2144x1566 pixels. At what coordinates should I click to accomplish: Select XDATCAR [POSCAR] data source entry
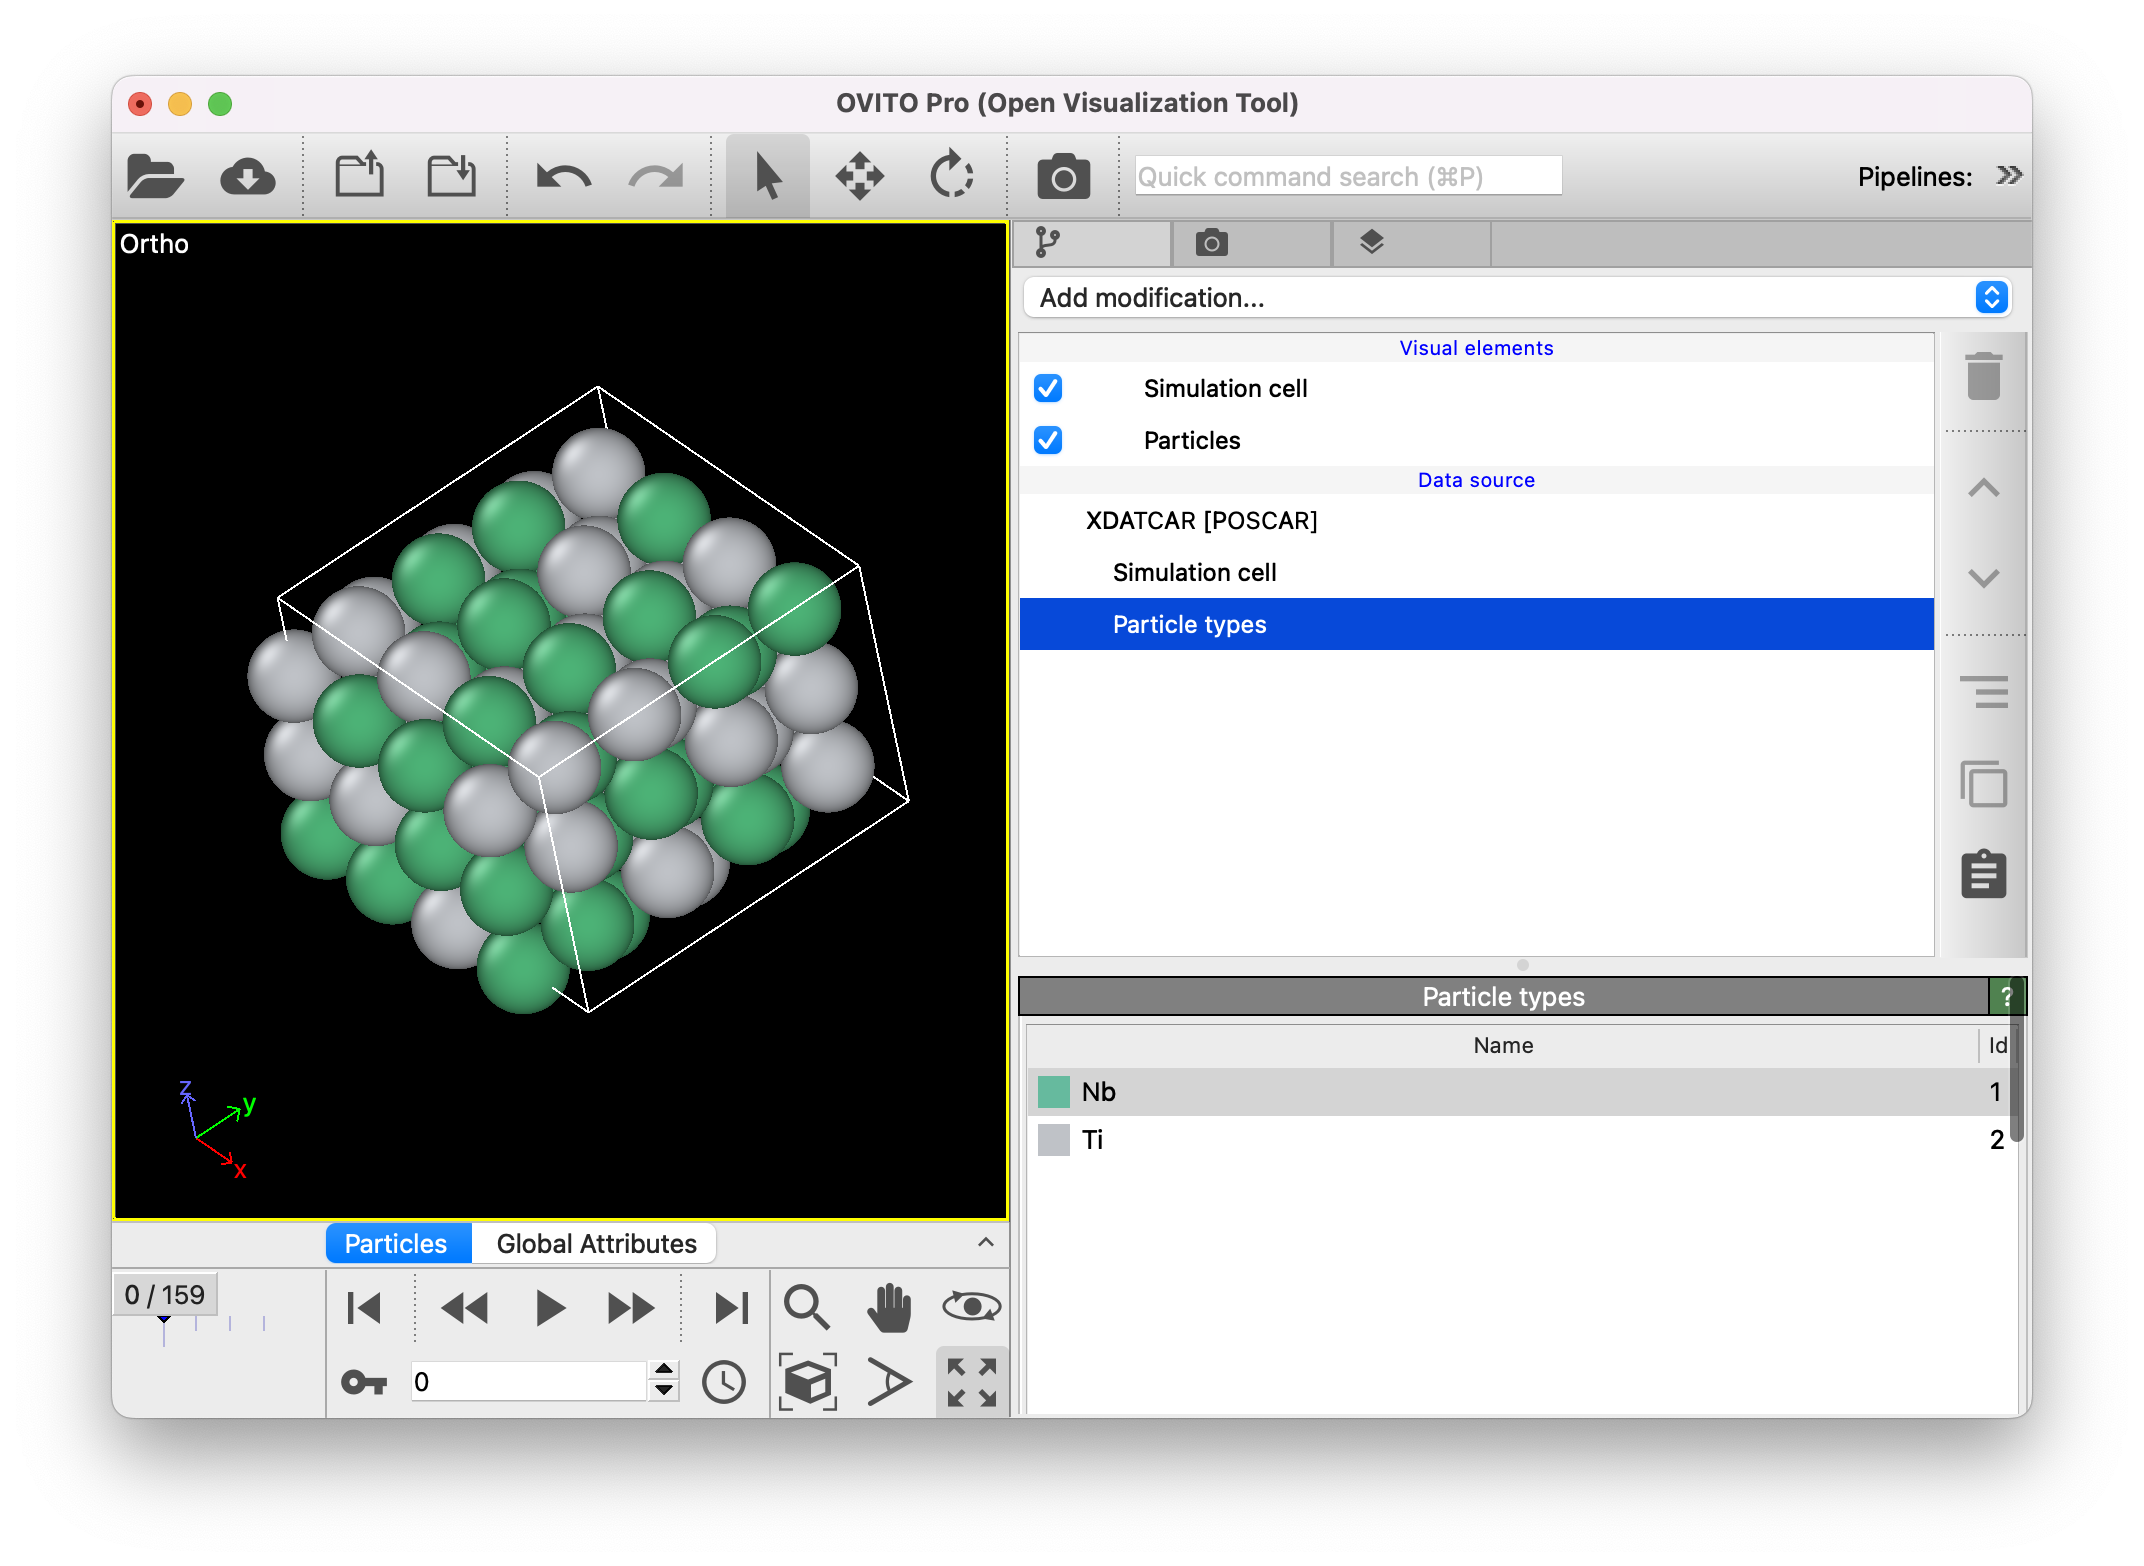1201,520
